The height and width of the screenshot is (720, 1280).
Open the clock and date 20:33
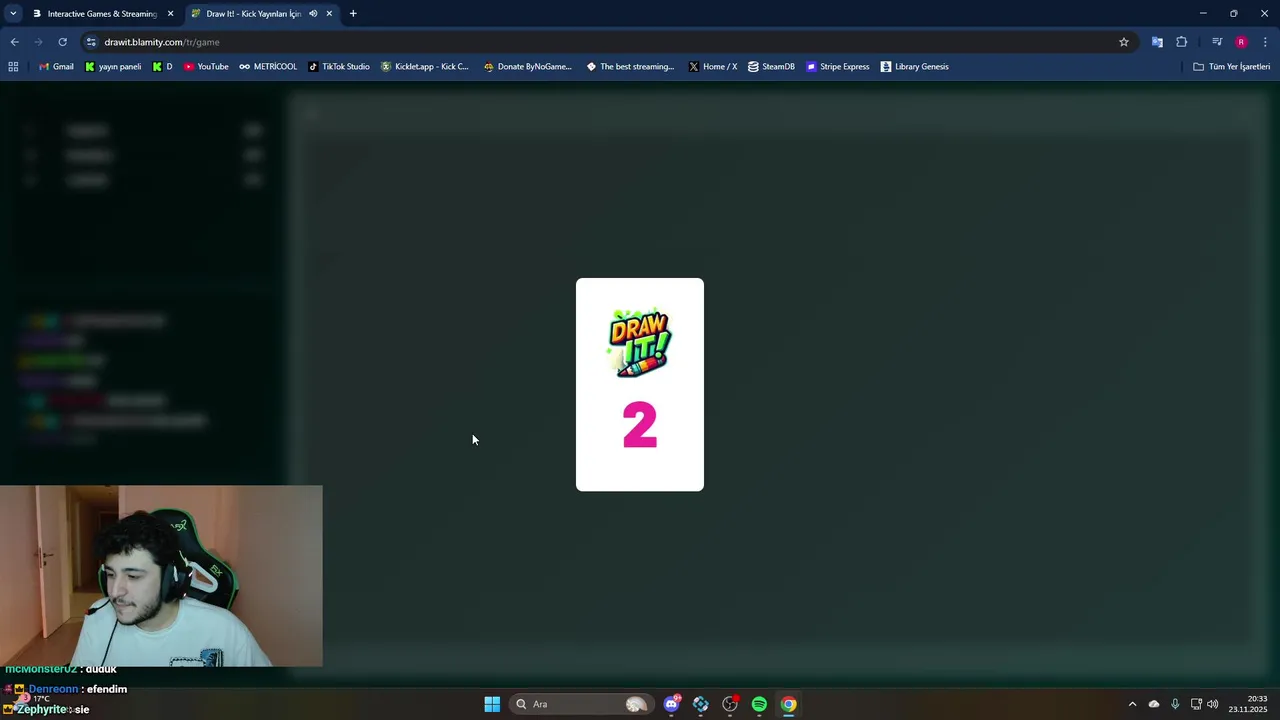pos(1248,704)
